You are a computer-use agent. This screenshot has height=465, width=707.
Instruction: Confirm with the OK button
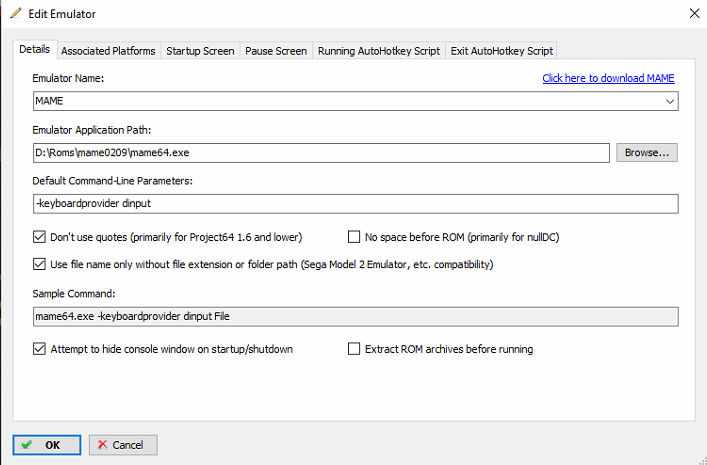[x=47, y=445]
